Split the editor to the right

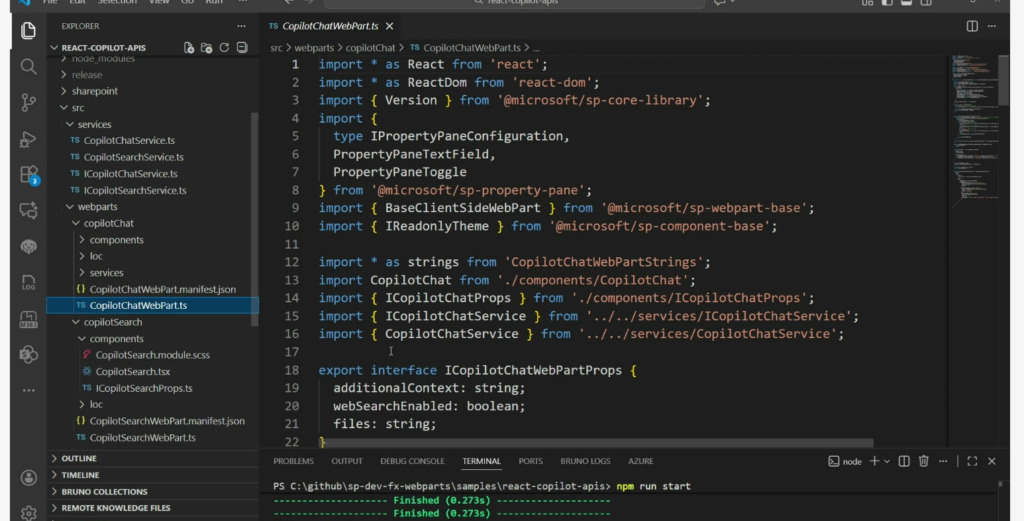(972, 26)
